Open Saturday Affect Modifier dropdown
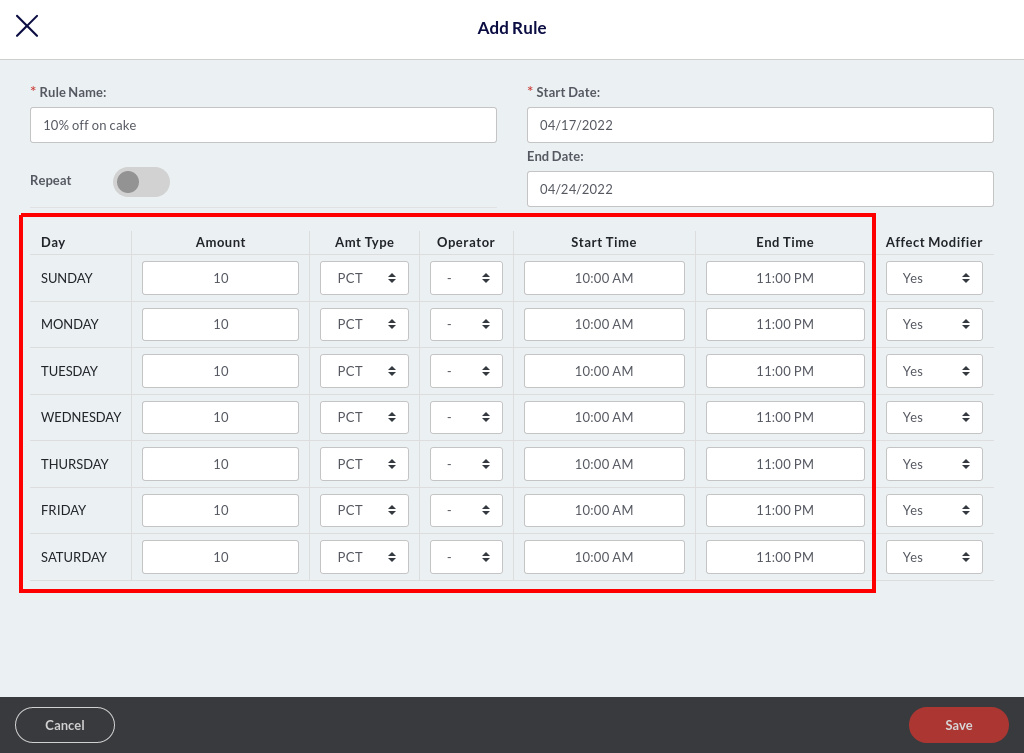1024x753 pixels. point(933,557)
